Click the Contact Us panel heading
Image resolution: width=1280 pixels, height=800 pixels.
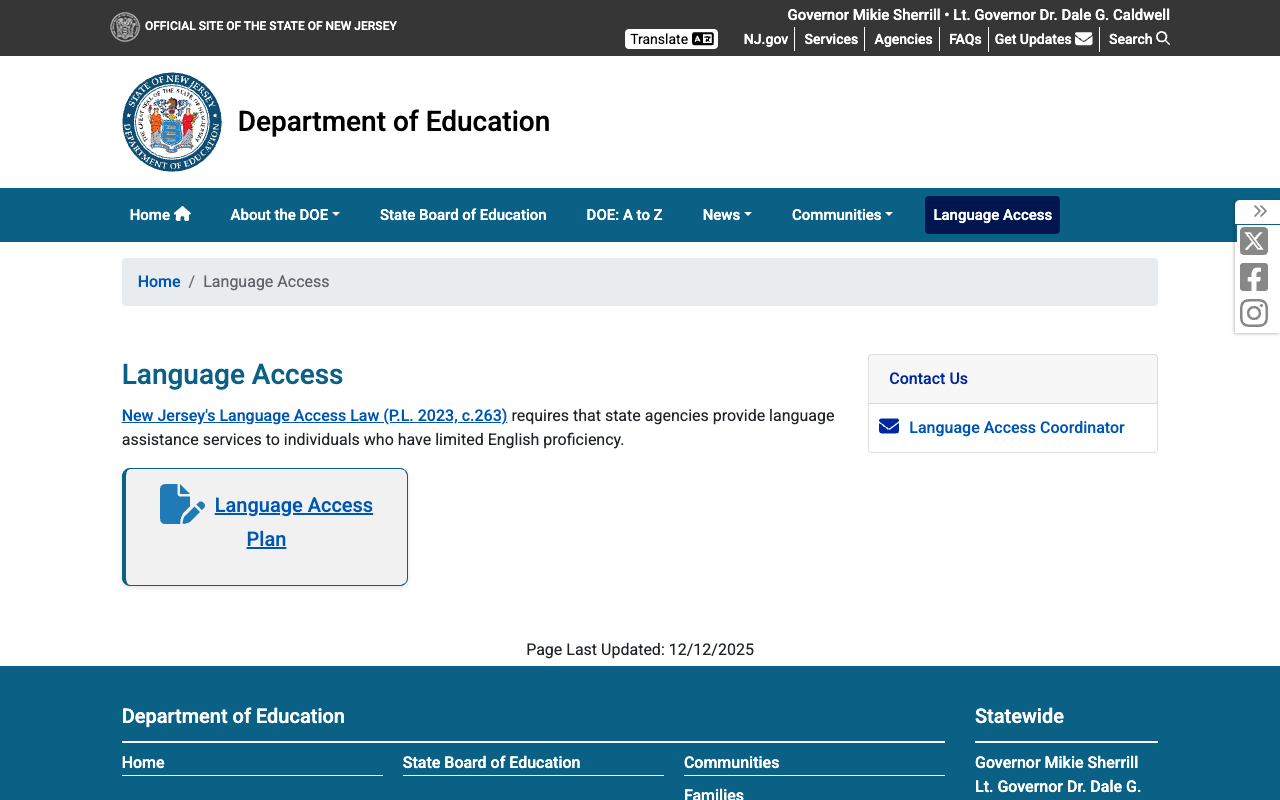point(928,378)
